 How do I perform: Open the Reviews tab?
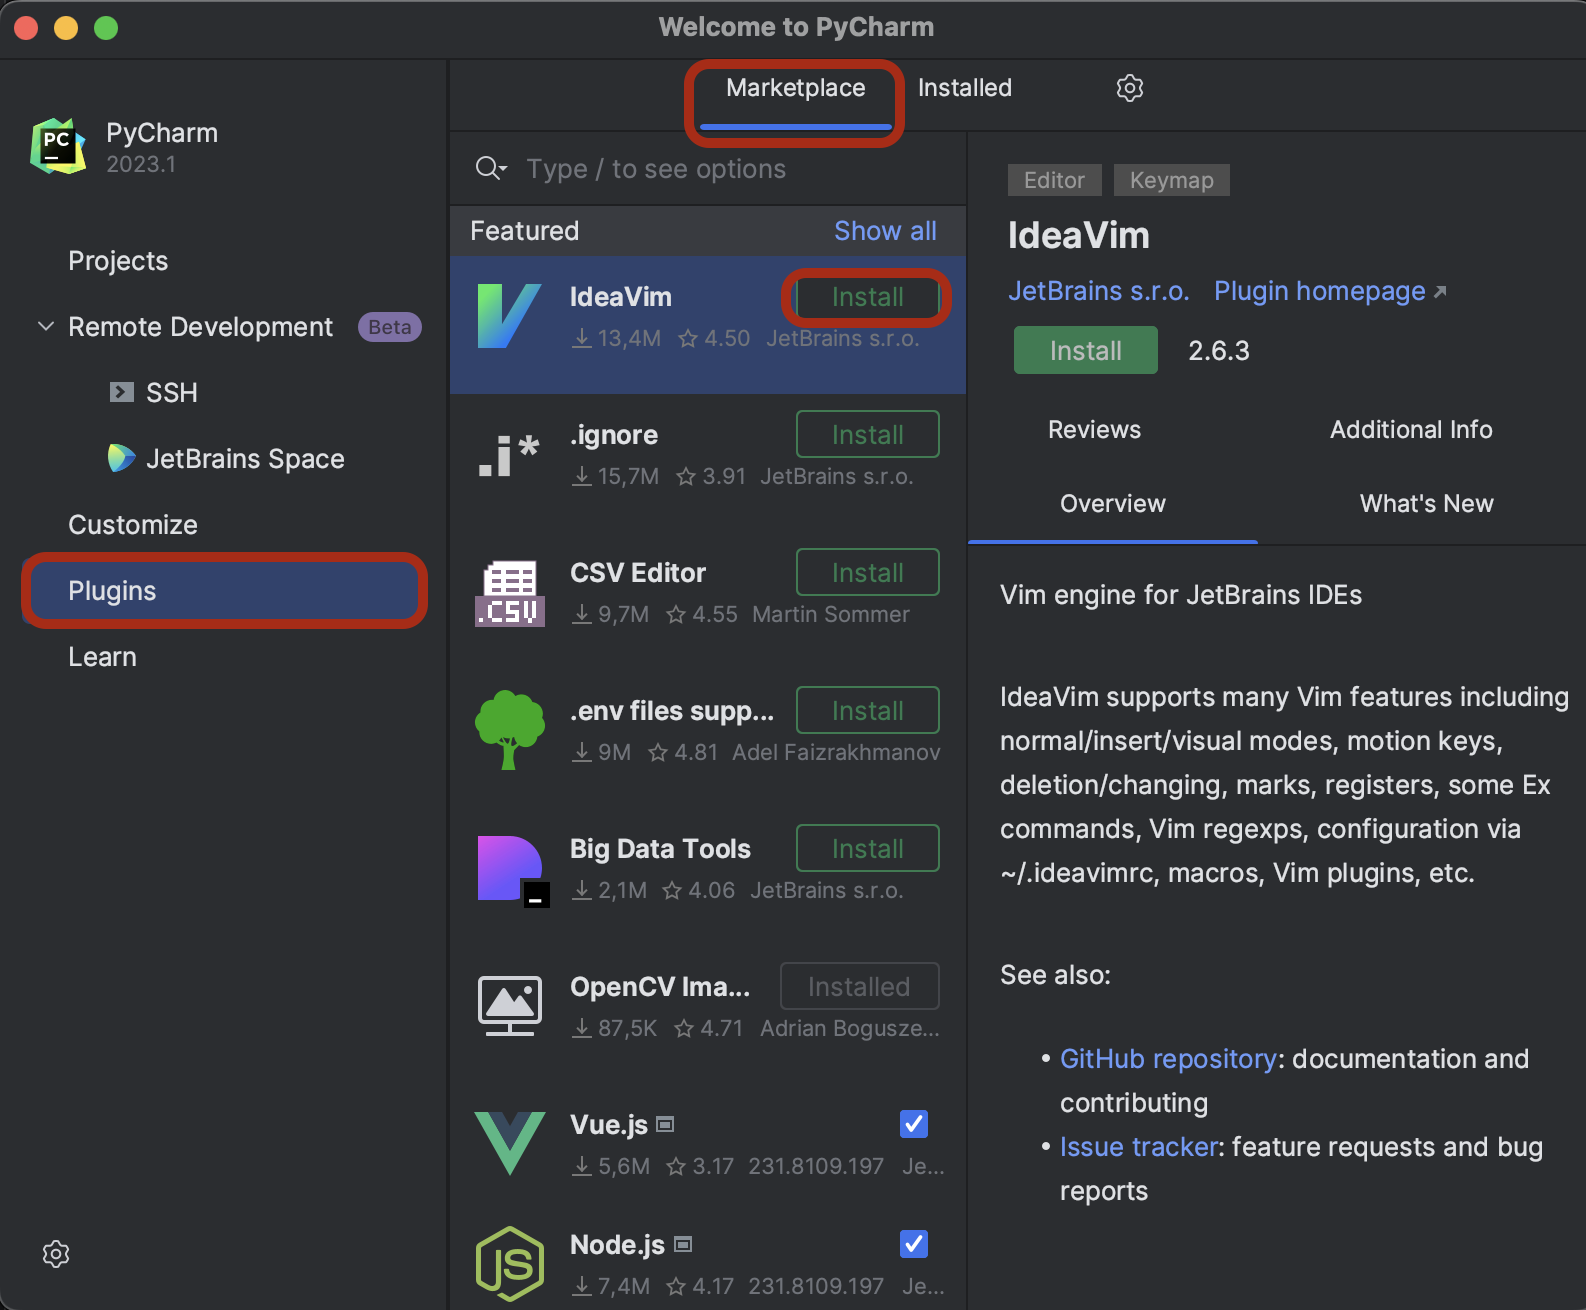pyautogui.click(x=1094, y=430)
